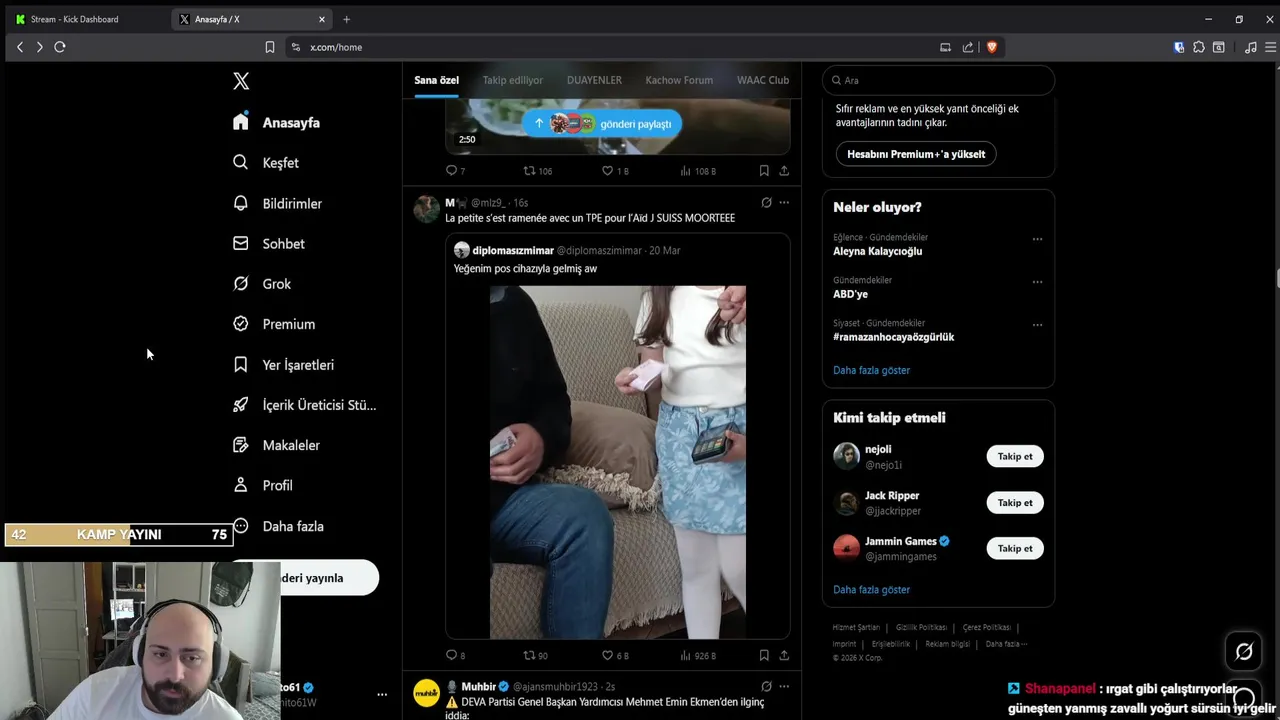View analytics of 108 B views post
This screenshot has height=720, width=1280.
pyautogui.click(x=698, y=171)
